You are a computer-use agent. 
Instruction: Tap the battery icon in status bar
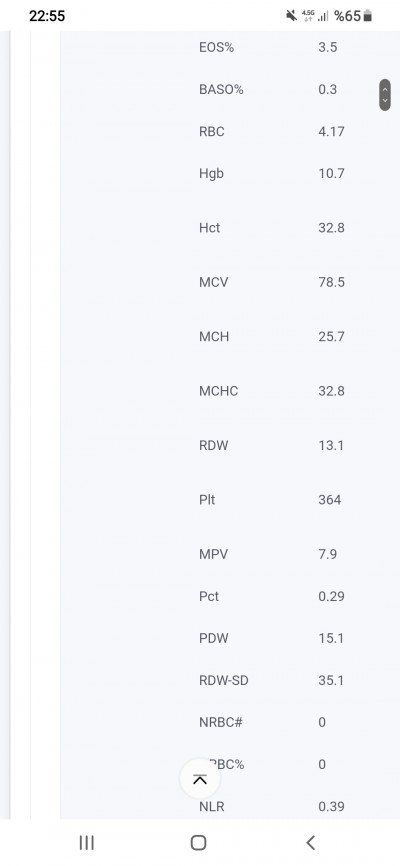coord(368,16)
